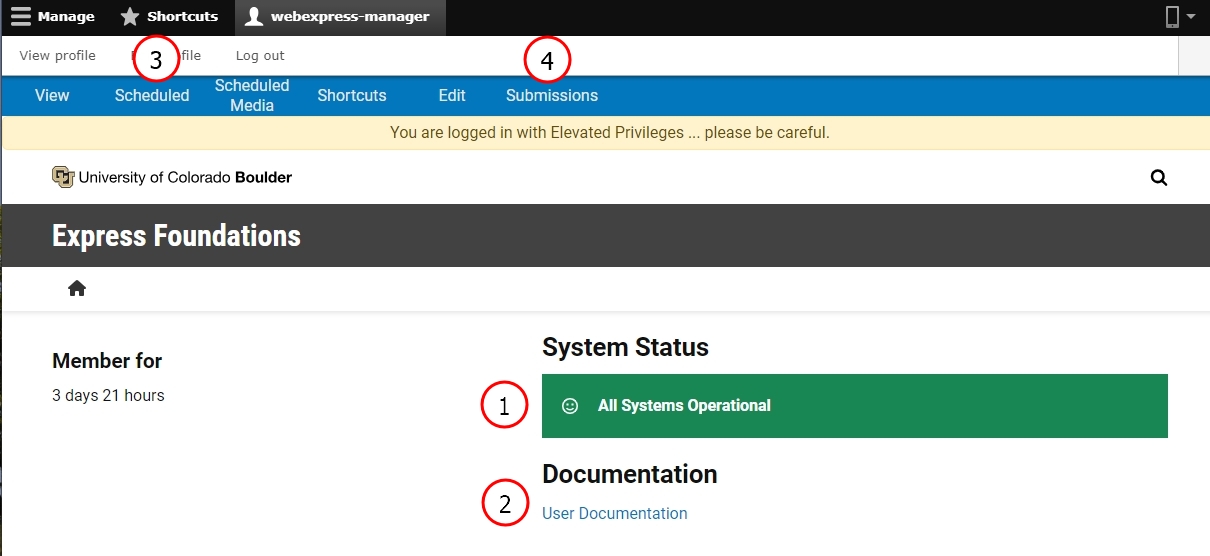Click the Member for heading

click(x=107, y=361)
